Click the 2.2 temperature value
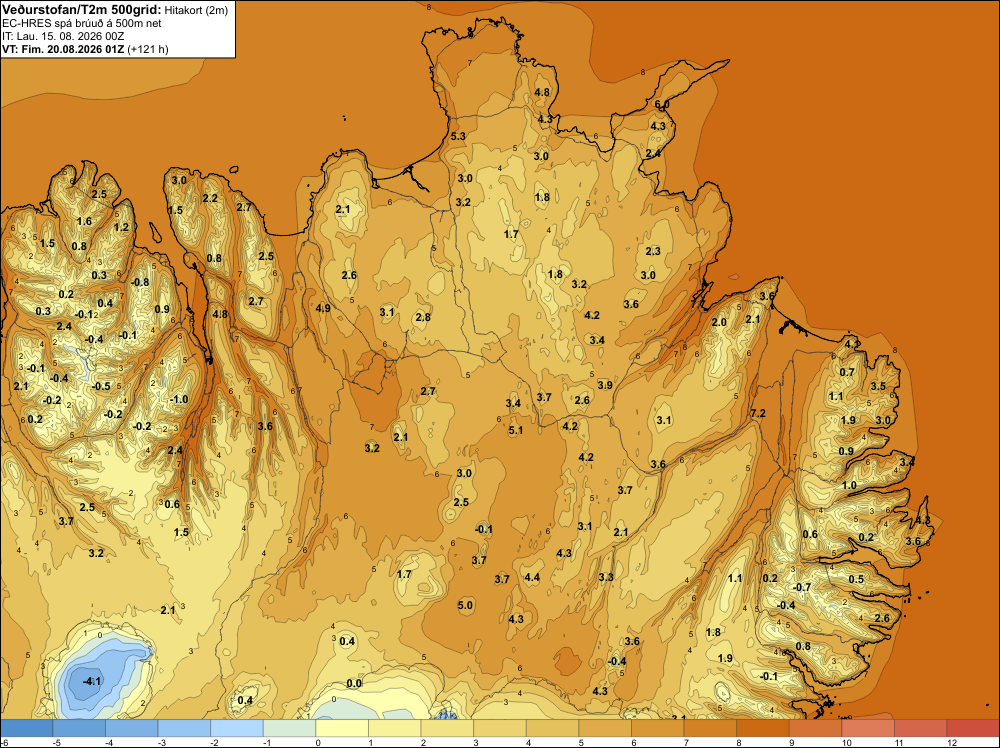 coord(210,198)
